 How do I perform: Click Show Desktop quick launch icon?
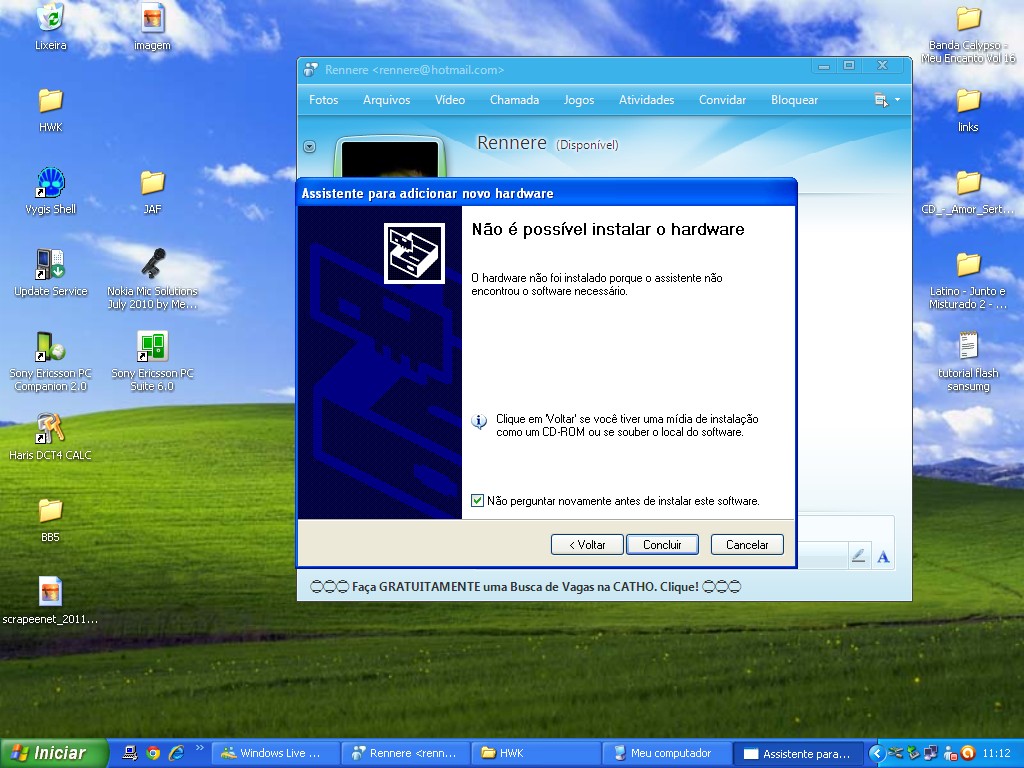pyautogui.click(x=130, y=753)
